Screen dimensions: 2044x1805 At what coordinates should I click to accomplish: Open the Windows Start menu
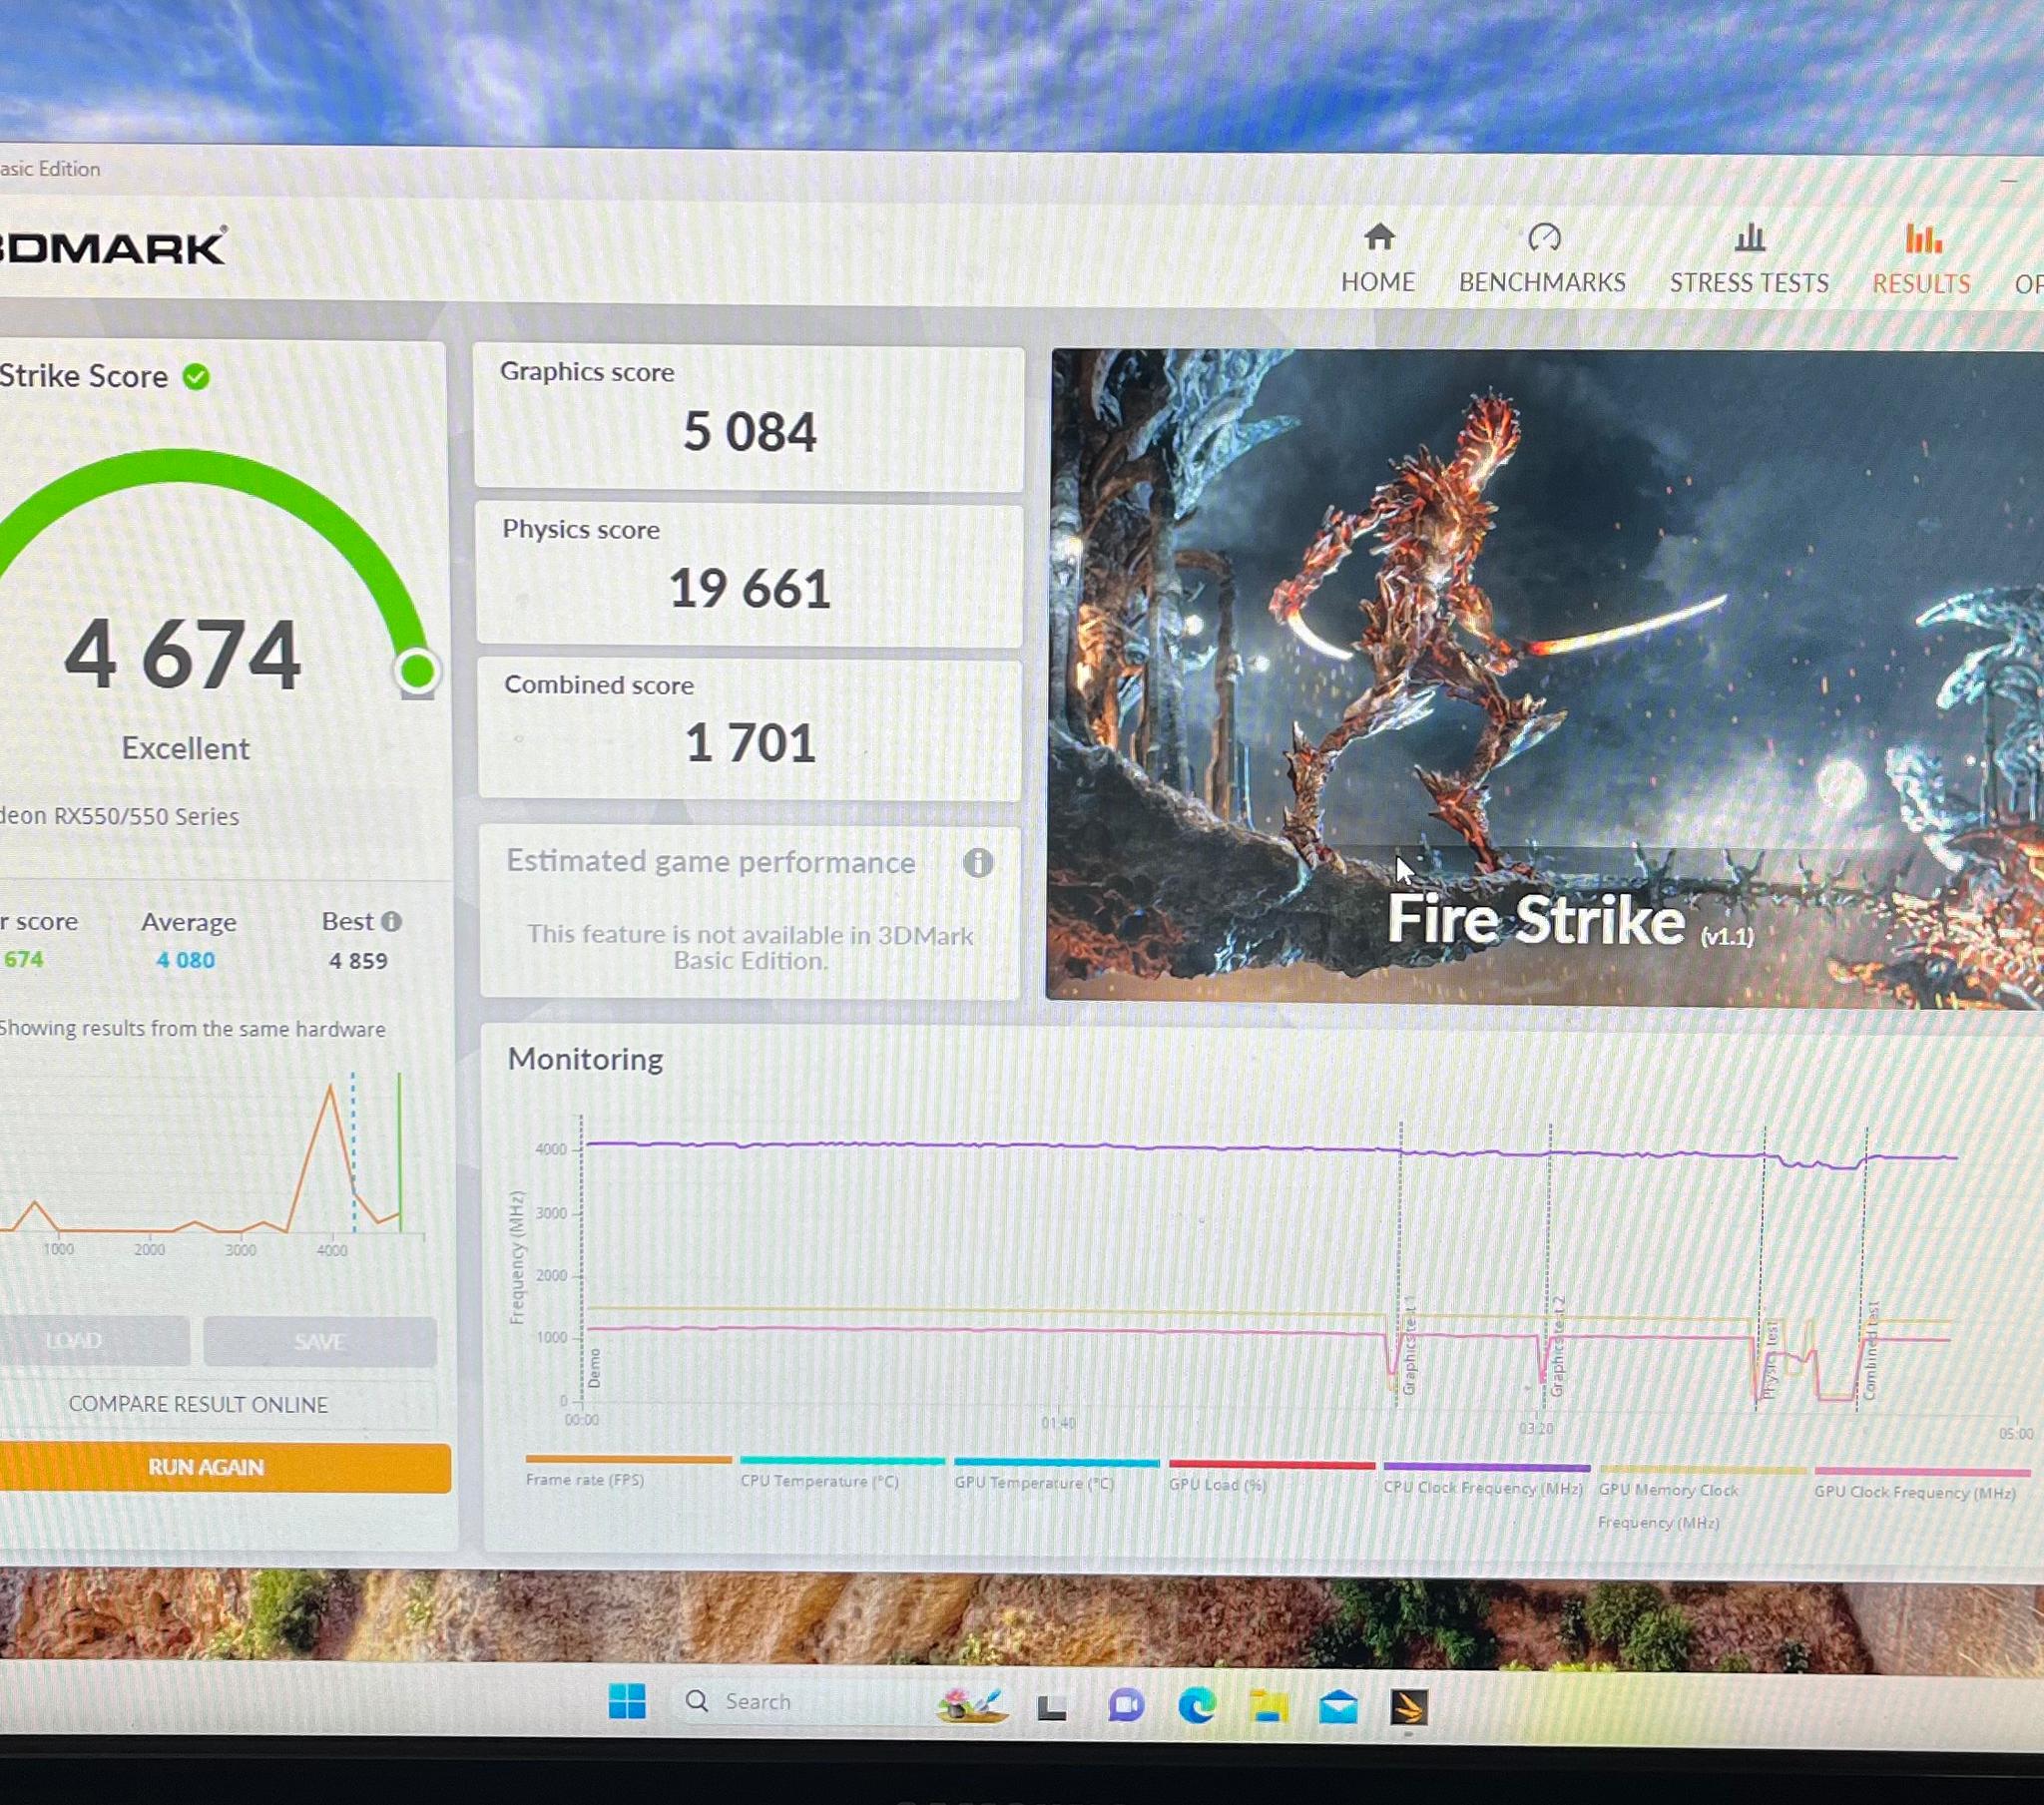(627, 1701)
